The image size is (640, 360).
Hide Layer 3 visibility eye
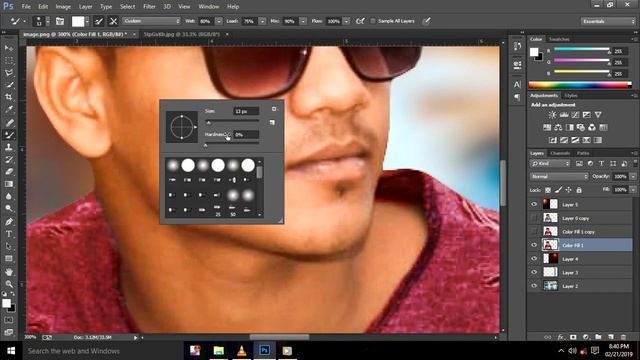(x=534, y=272)
